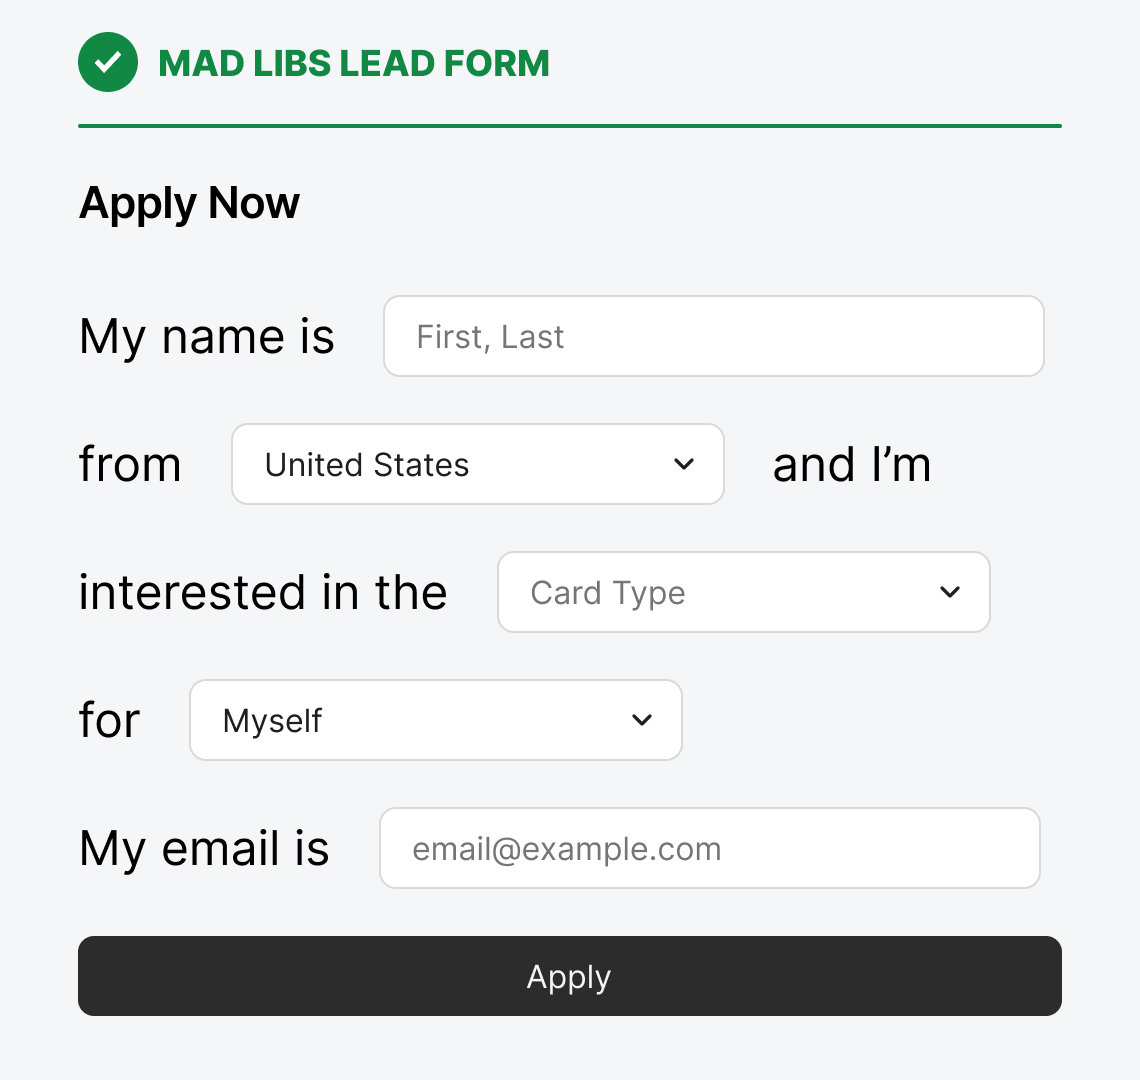Click the "for" label text
1140x1080 pixels.
110,720
